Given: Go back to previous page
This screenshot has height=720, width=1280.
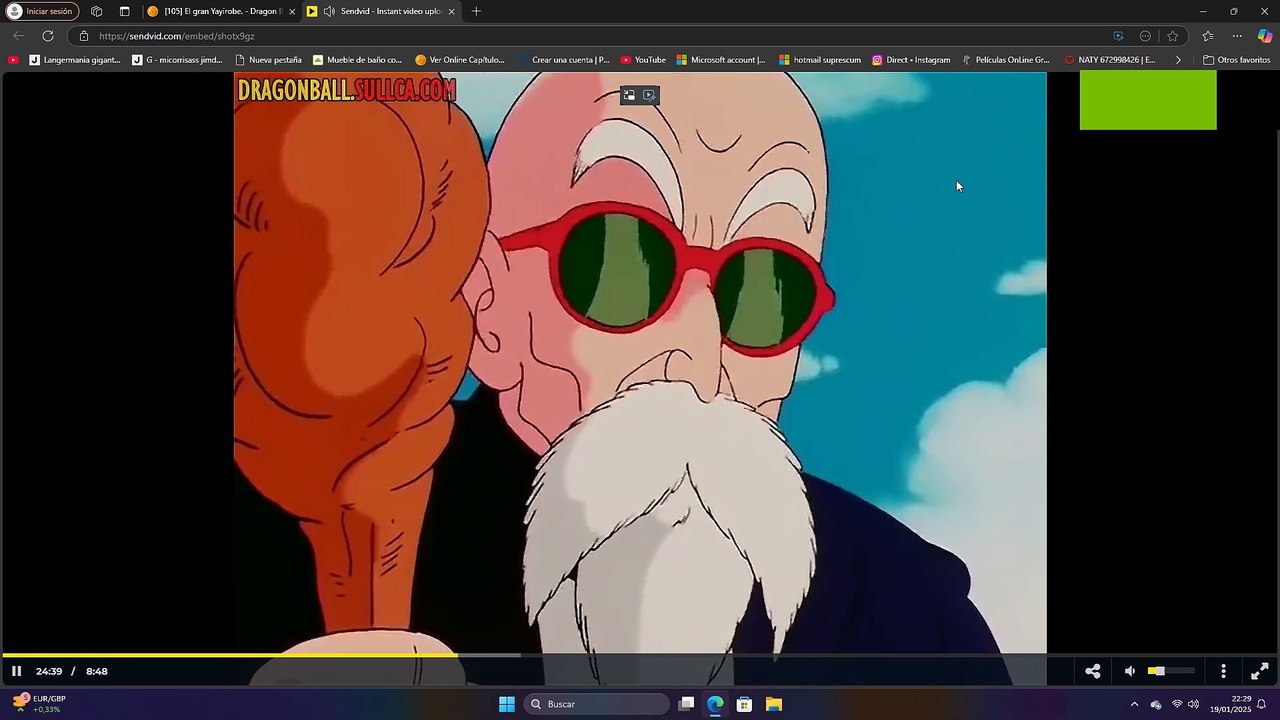Looking at the screenshot, I should (x=18, y=36).
